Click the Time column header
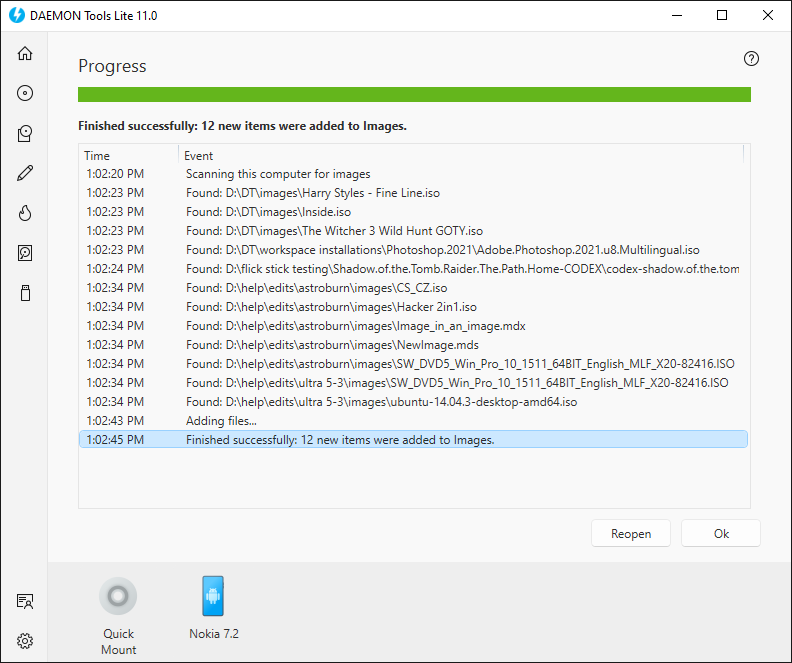 pos(129,156)
